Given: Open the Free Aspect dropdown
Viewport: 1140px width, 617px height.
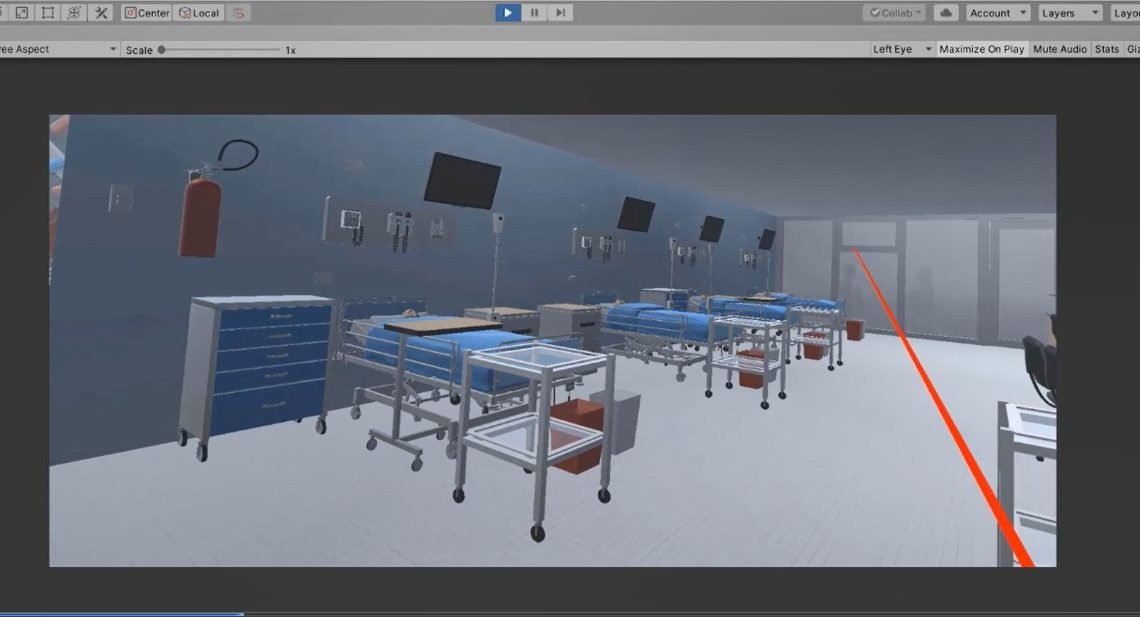Looking at the screenshot, I should pos(58,49).
